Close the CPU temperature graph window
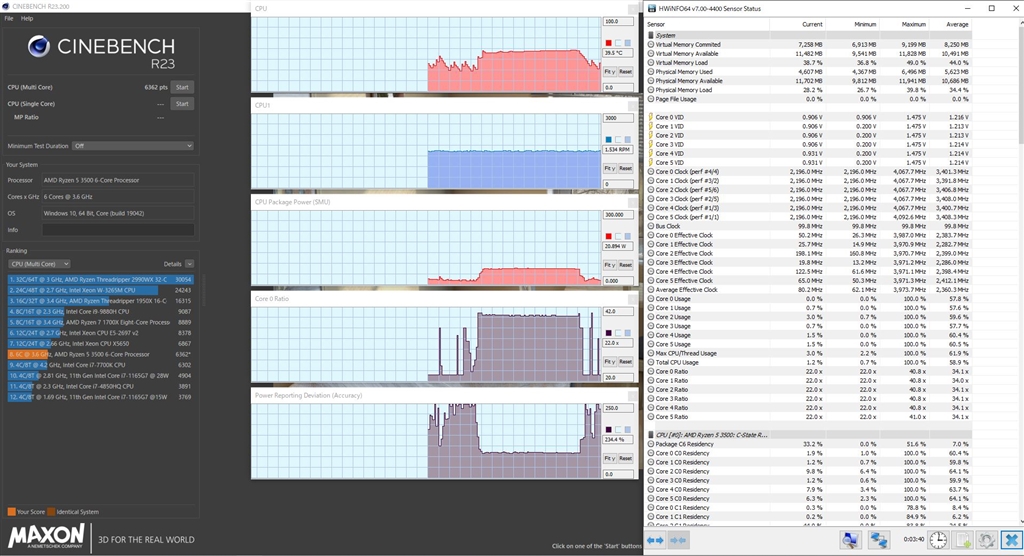The width and height of the screenshot is (1024, 556). [x=633, y=9]
